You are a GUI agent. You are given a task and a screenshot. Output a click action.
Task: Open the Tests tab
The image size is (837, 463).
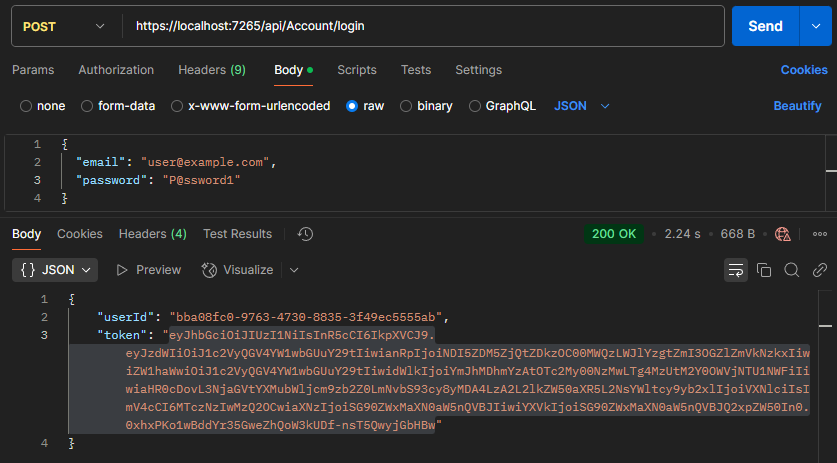416,70
